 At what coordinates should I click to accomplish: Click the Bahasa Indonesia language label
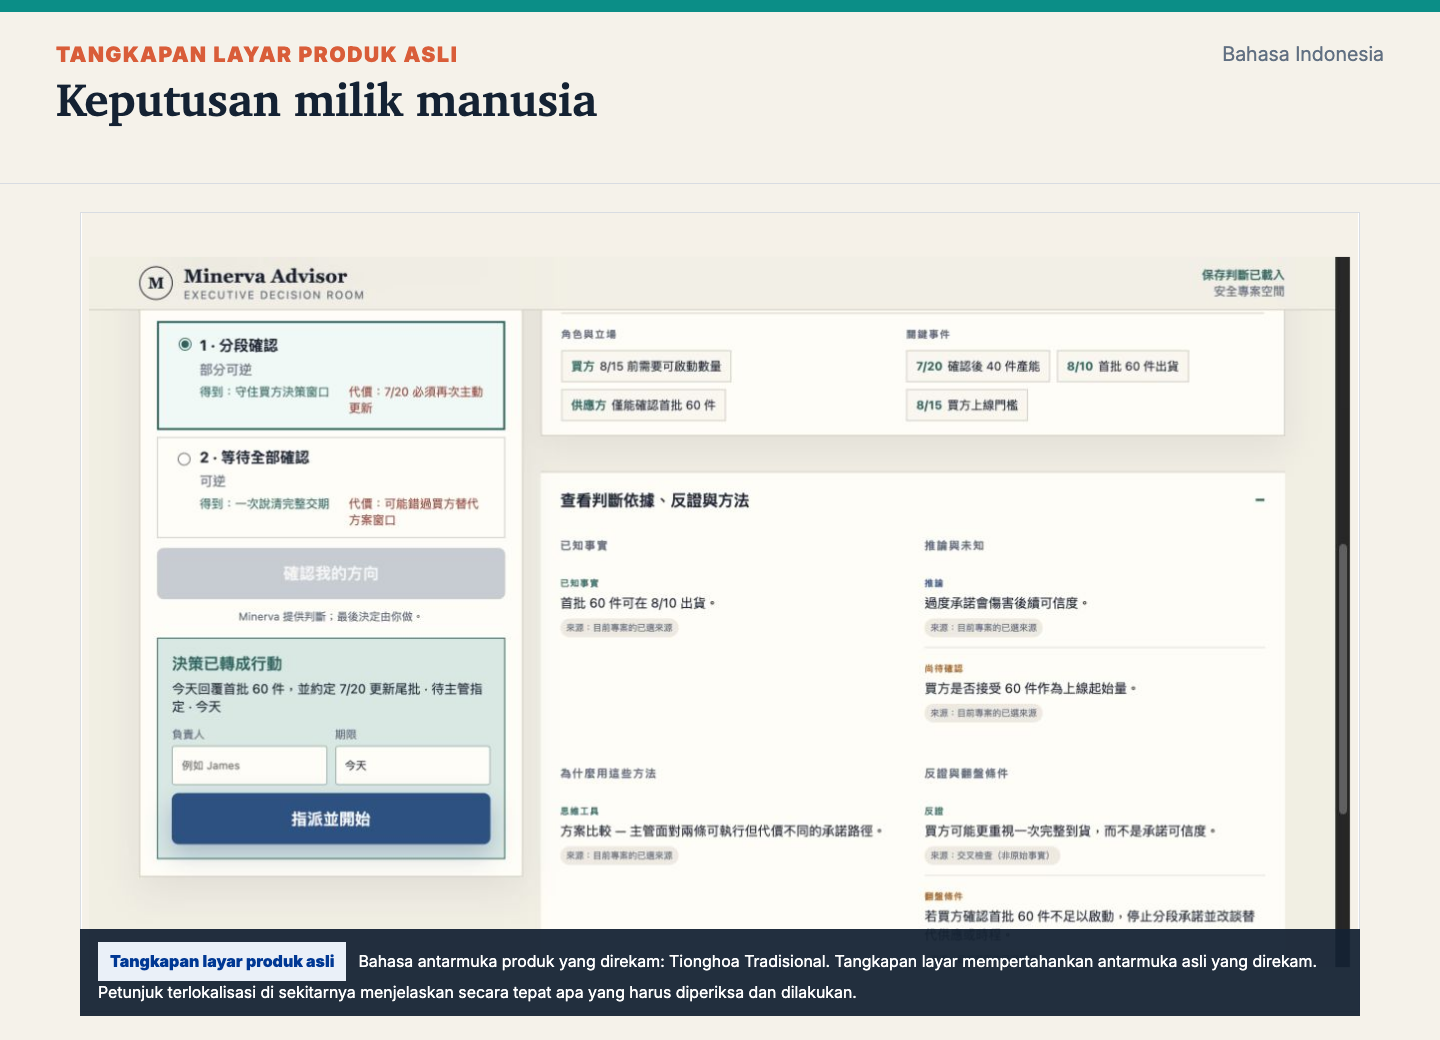[x=1303, y=54]
